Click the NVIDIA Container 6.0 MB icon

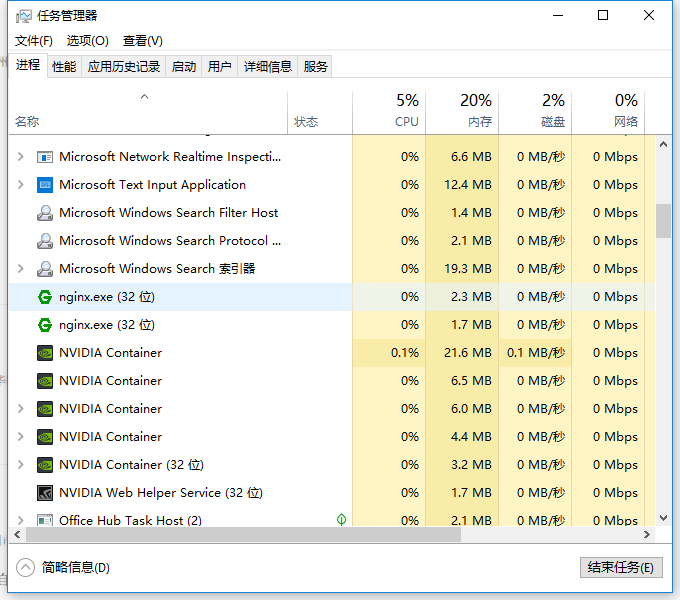[x=45, y=409]
